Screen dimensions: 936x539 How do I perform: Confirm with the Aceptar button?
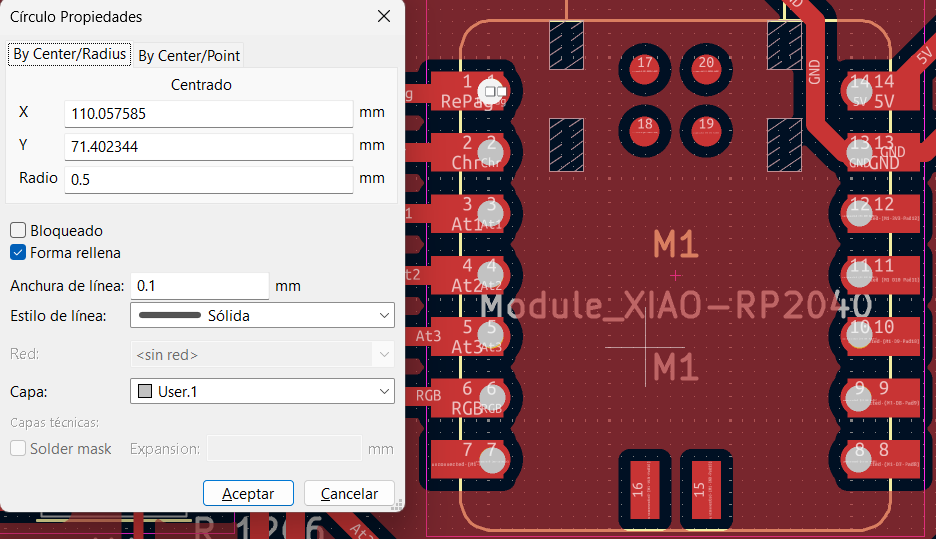tap(248, 494)
